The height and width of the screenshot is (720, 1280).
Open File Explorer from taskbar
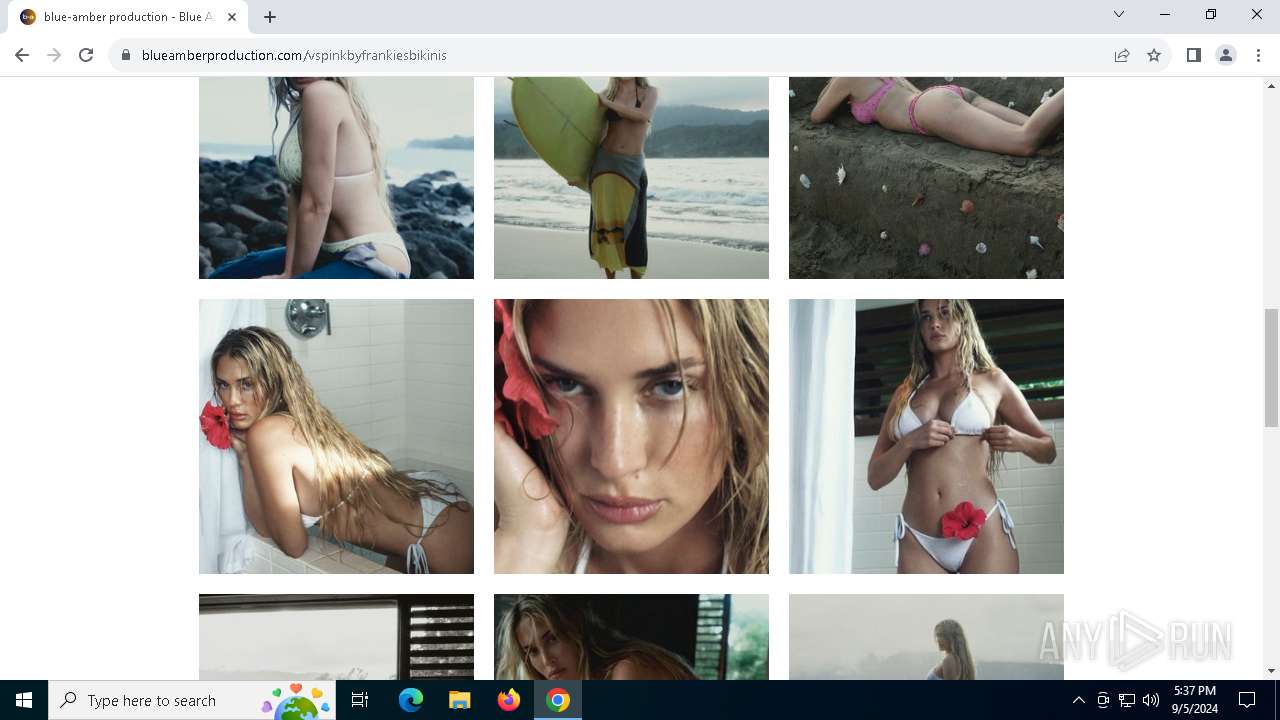pos(460,700)
